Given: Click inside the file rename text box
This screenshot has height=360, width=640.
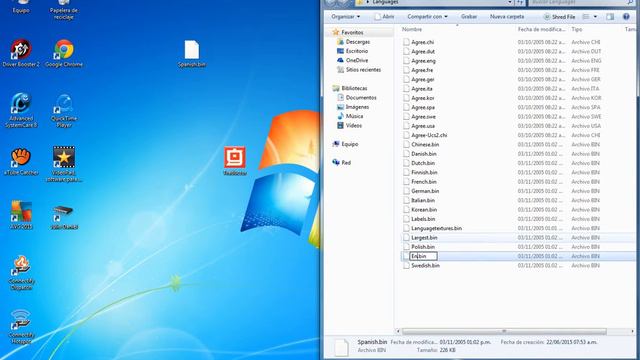Looking at the screenshot, I should [423, 256].
